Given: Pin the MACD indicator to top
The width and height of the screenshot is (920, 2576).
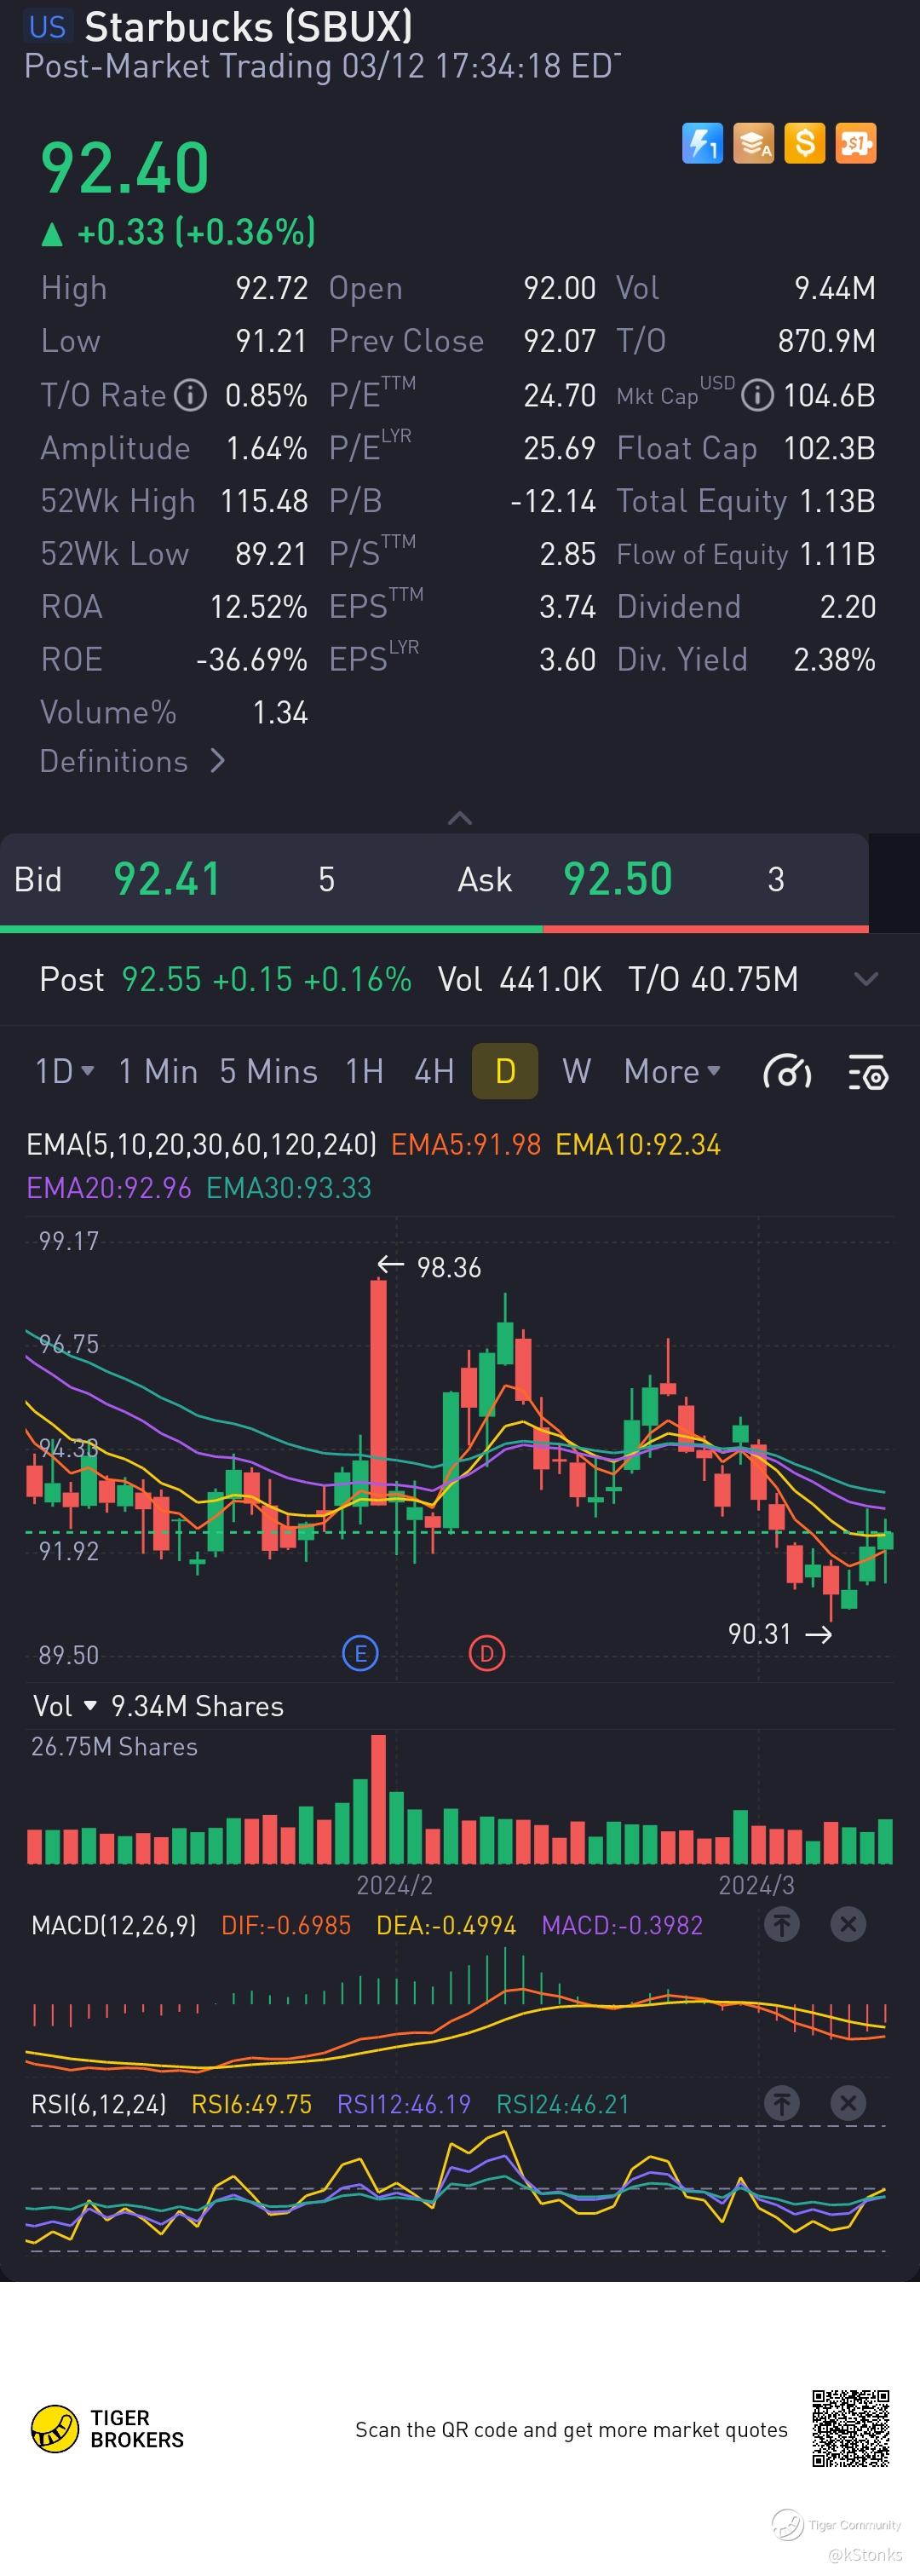Looking at the screenshot, I should [x=782, y=1924].
